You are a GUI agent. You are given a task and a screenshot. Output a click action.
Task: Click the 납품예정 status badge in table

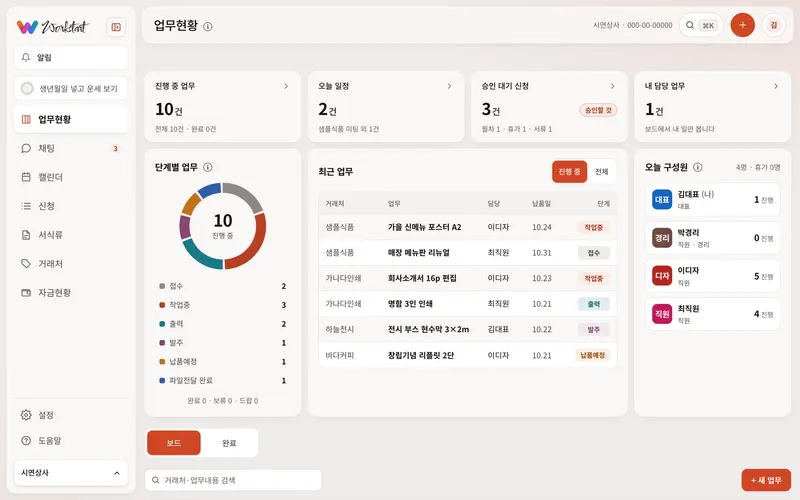click(592, 355)
